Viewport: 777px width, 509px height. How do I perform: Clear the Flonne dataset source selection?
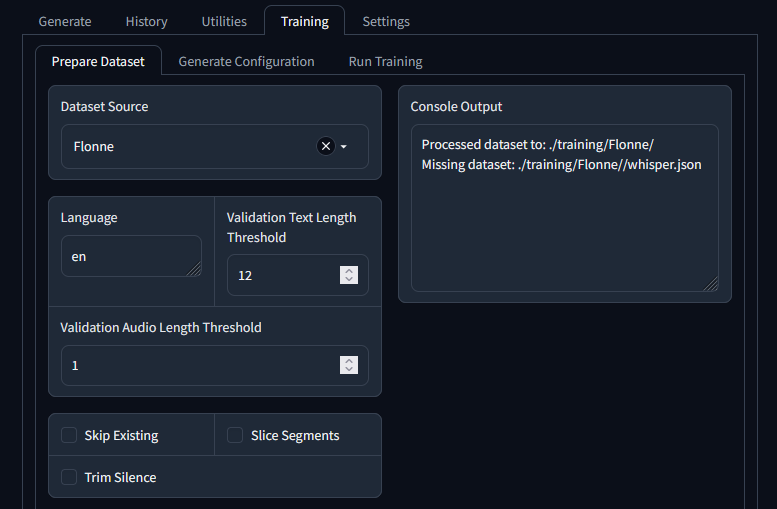pos(326,146)
